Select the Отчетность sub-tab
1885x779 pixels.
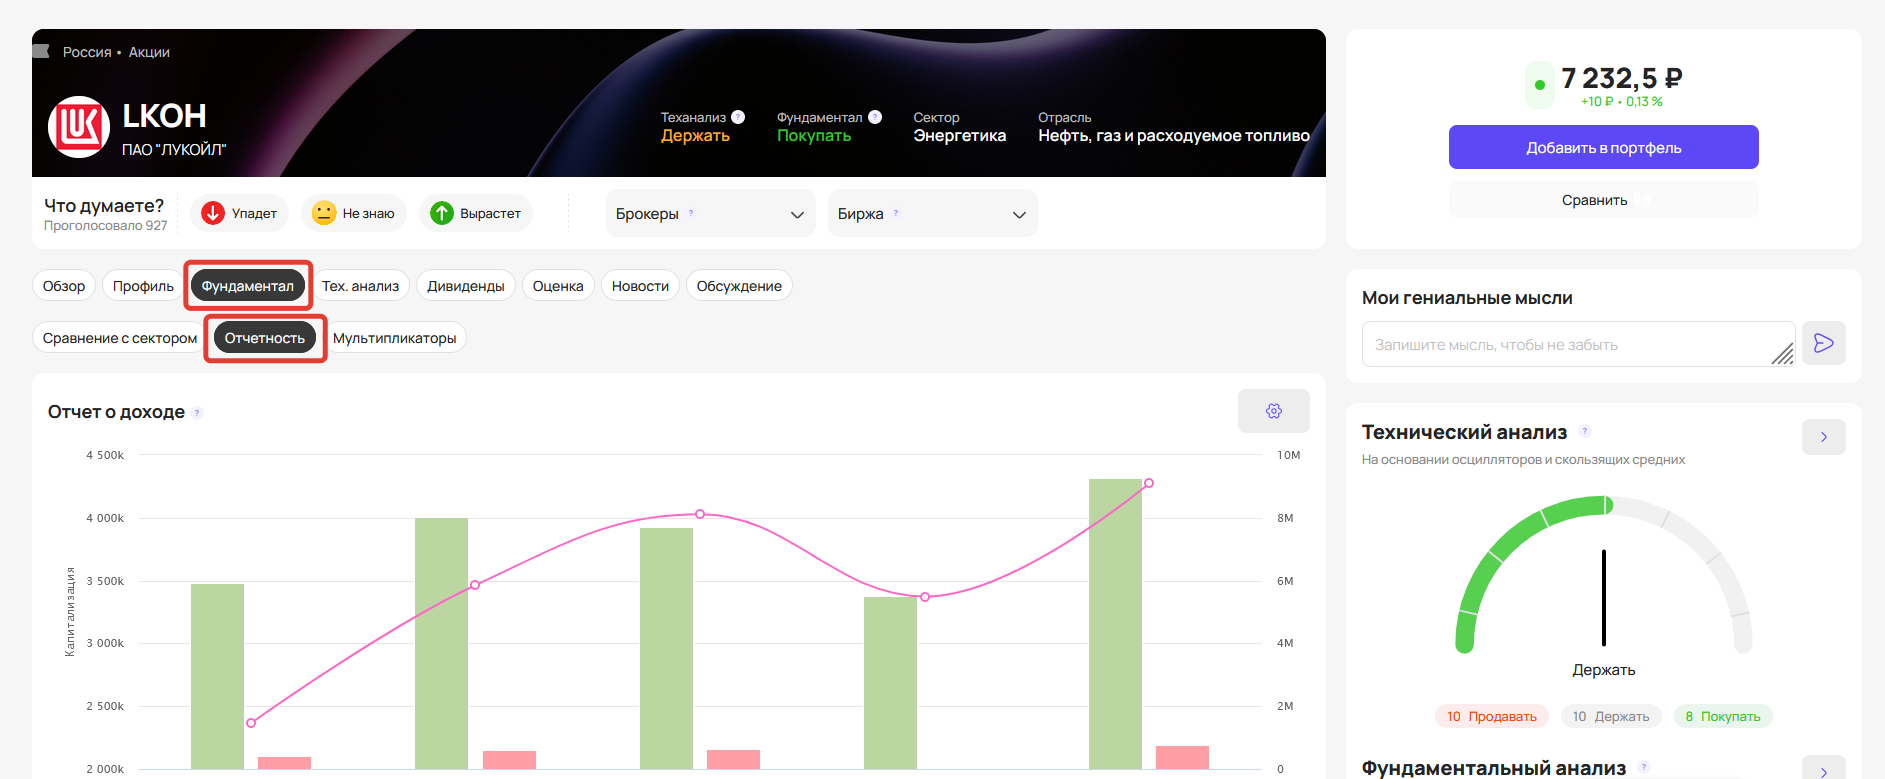265,338
